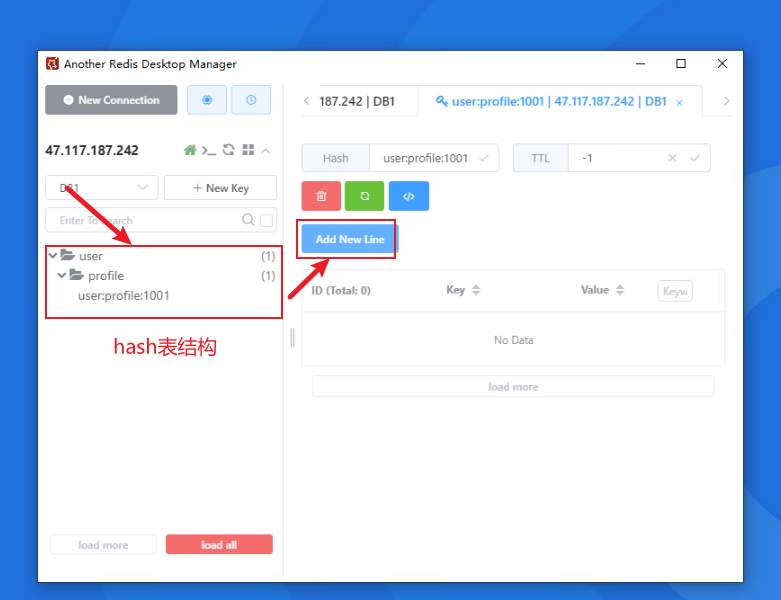Open the grid menu icon for connection

(248, 149)
